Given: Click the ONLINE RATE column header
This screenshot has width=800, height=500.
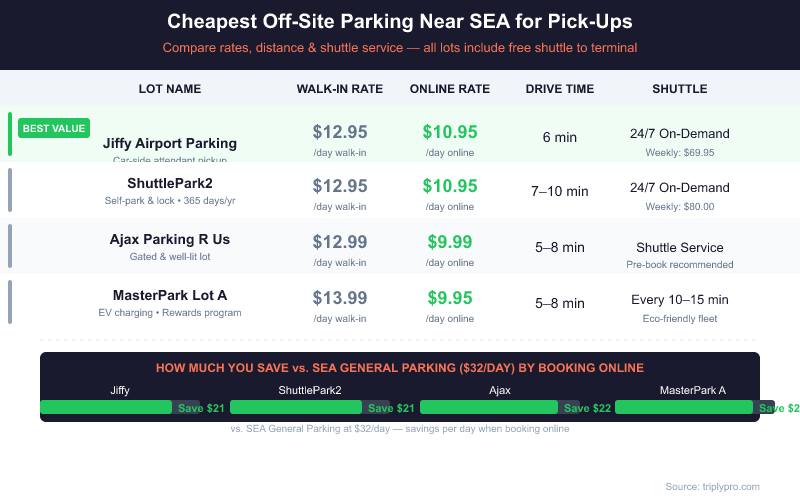Looking at the screenshot, I should [x=450, y=89].
